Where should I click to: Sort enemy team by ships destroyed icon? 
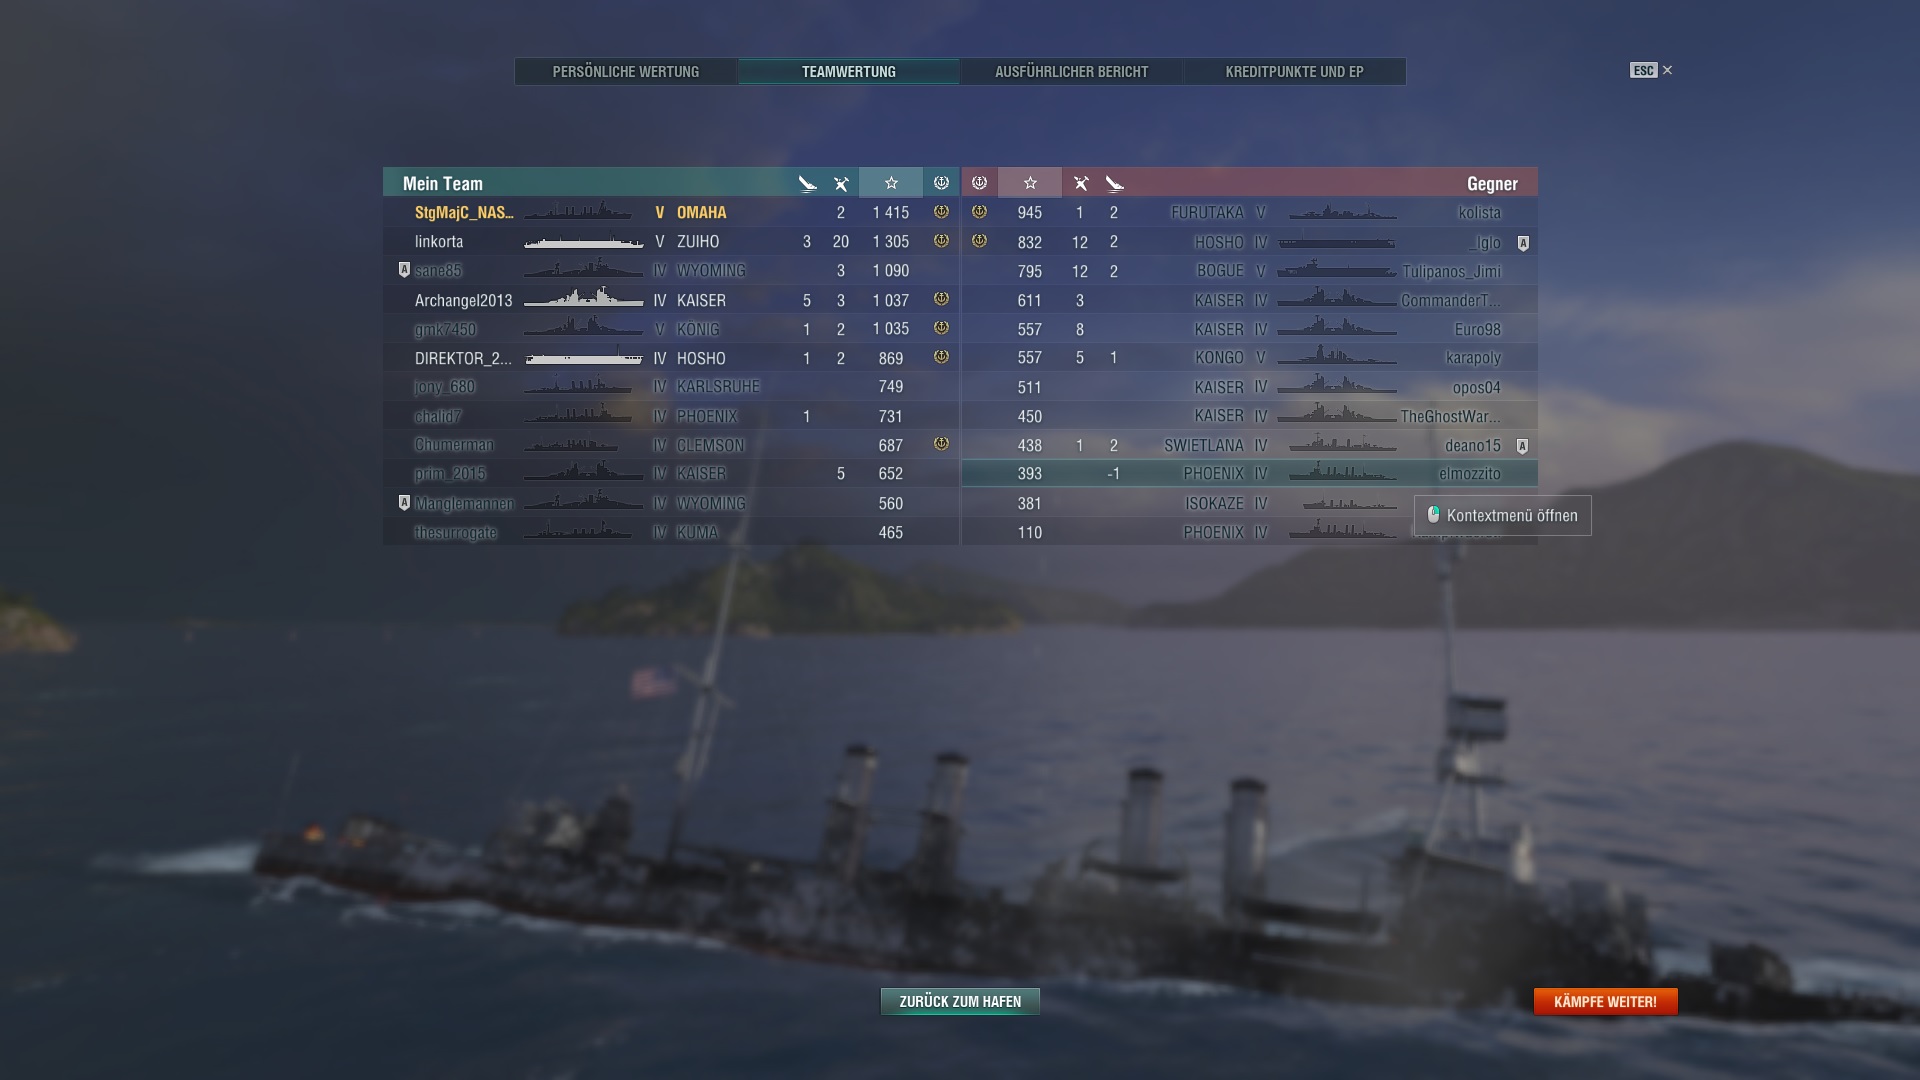(1080, 183)
